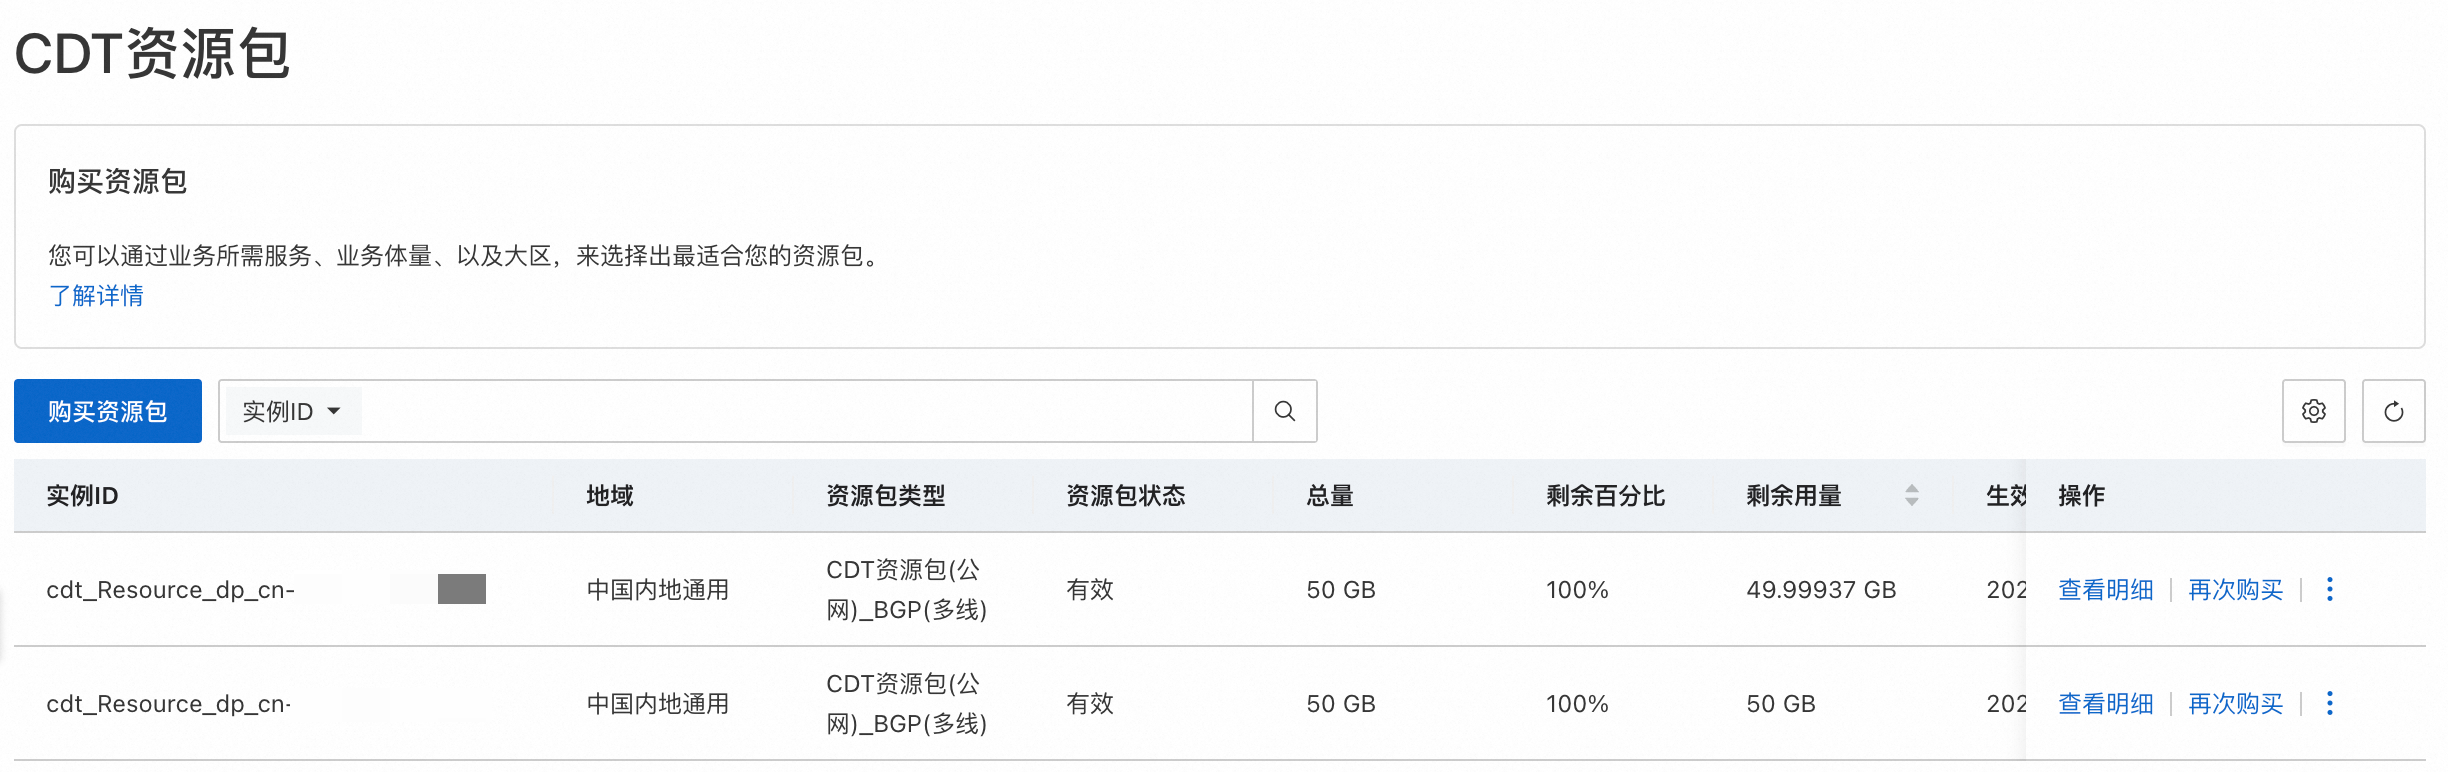Click 有效 status in first row
Viewport: 2448px width, 772px height.
pos(1090,589)
